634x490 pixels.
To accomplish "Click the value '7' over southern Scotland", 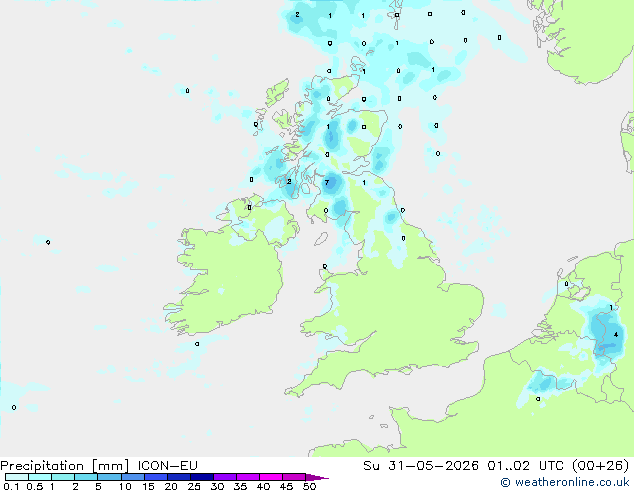I will [x=327, y=183].
